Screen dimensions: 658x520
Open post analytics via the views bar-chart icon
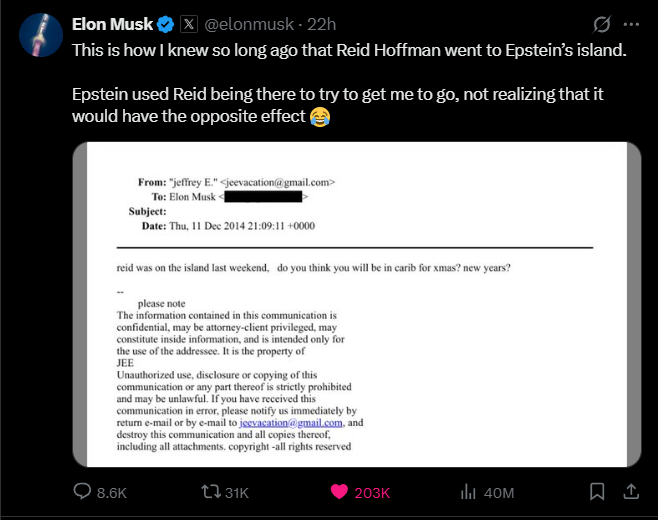[467, 492]
